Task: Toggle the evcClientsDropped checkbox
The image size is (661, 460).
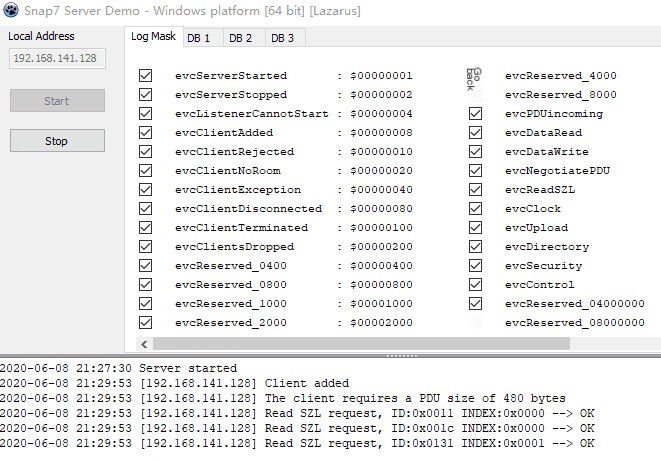Action: pos(145,246)
